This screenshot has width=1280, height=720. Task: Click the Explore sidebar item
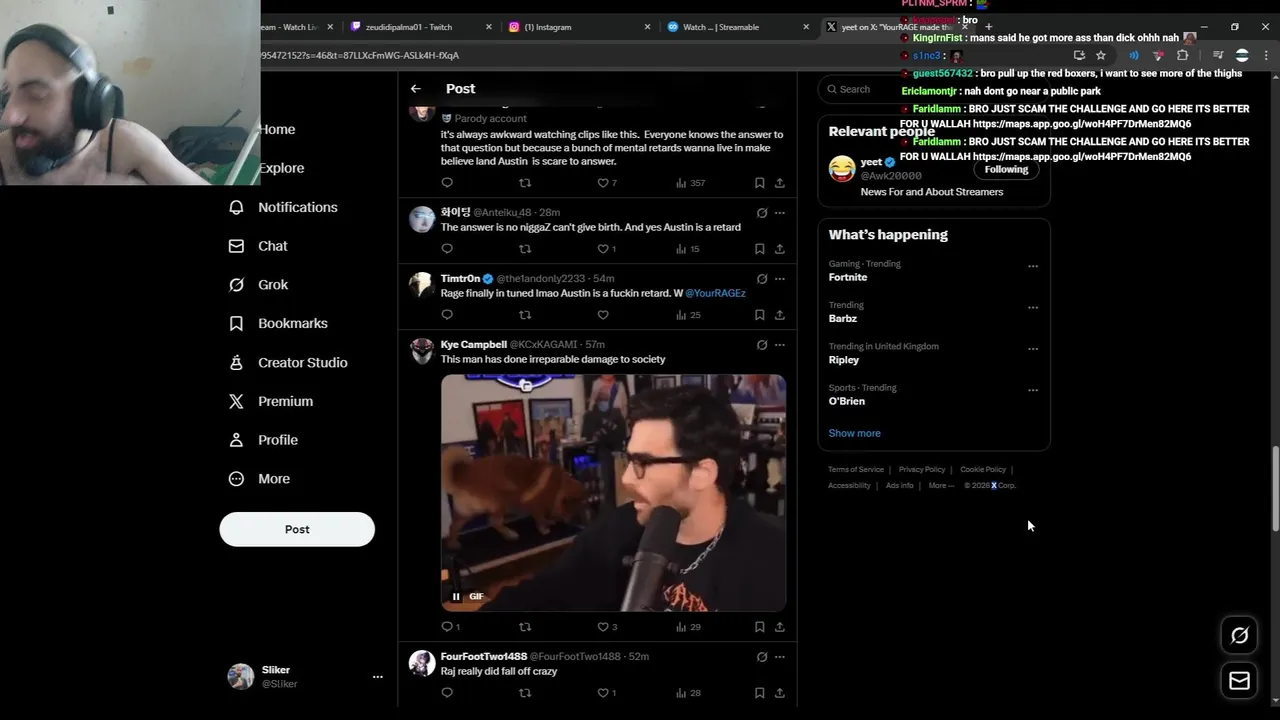[x=281, y=168]
